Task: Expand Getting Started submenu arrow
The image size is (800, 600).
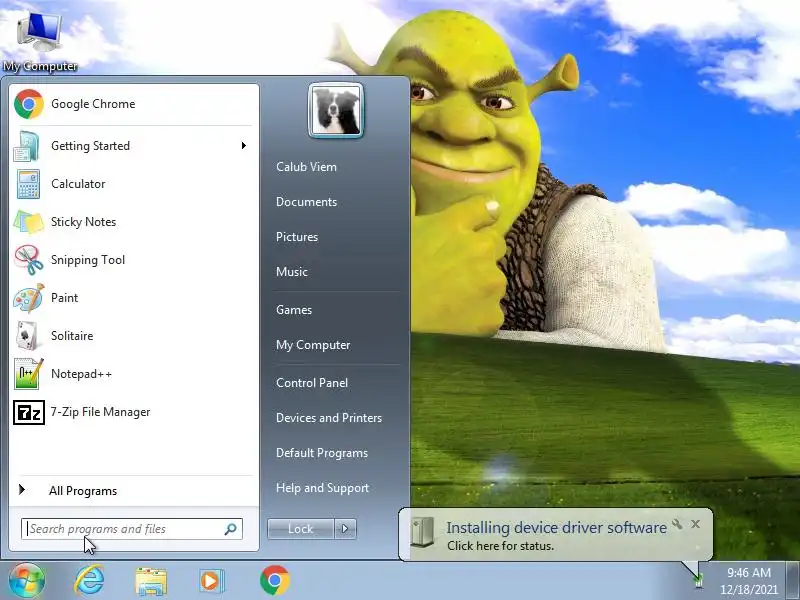Action: click(x=244, y=146)
